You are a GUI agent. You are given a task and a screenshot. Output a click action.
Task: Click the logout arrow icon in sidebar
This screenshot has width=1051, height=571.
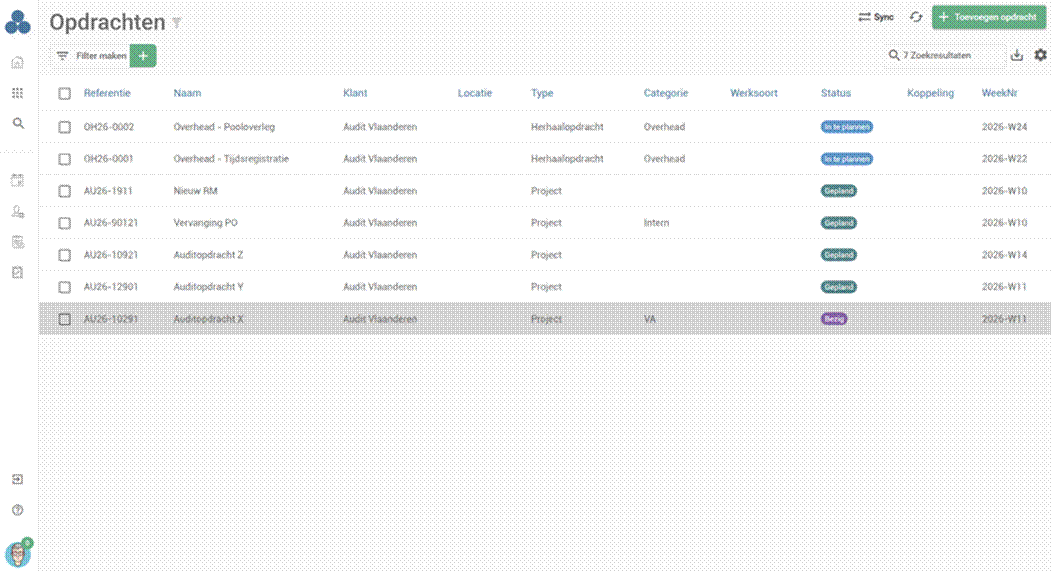pos(17,479)
